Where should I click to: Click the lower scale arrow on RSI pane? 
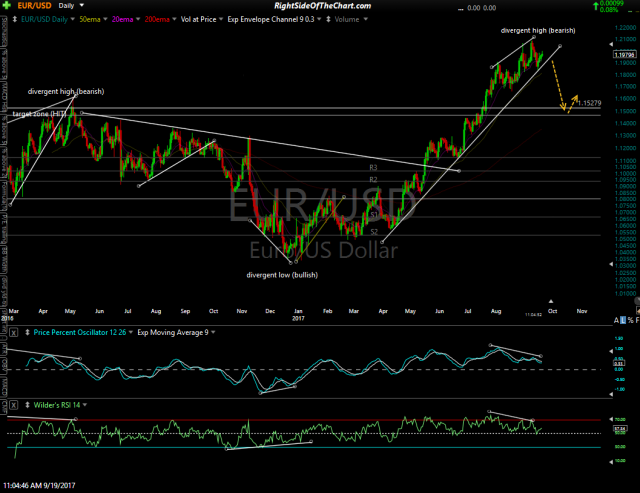coord(611,462)
